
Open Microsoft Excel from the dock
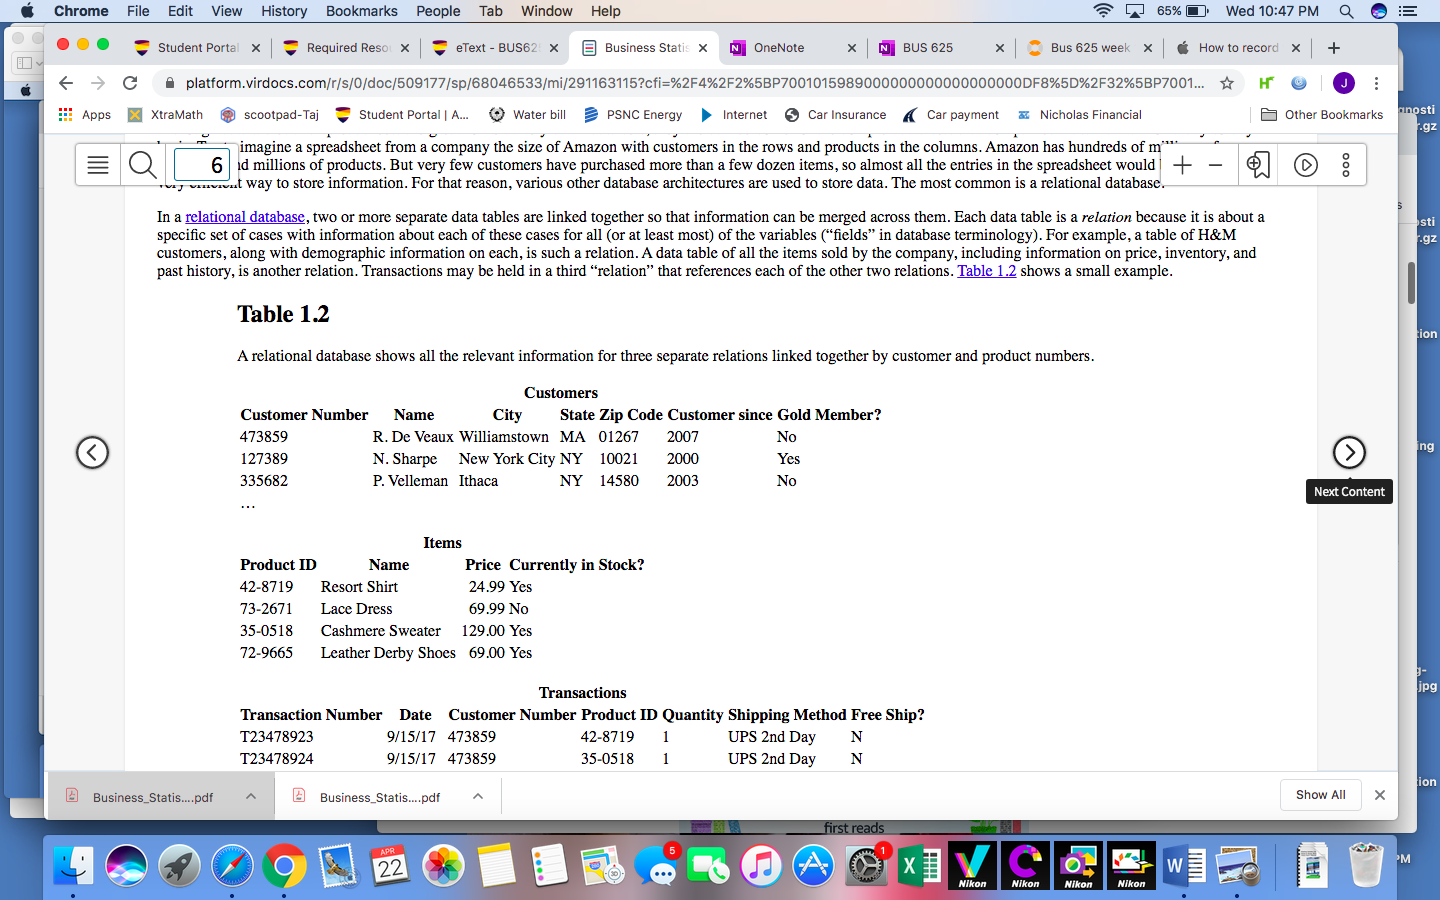tap(918, 866)
